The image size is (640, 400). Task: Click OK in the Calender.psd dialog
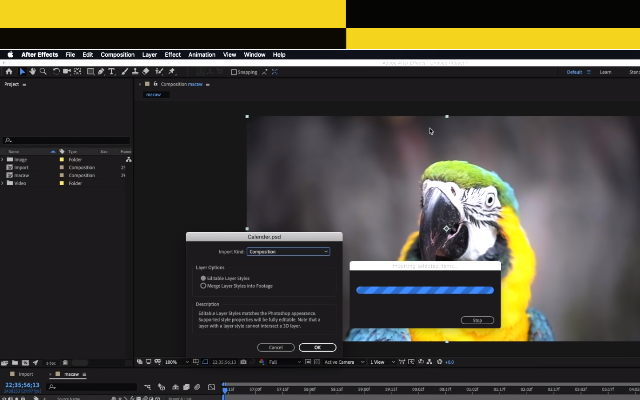coord(317,347)
